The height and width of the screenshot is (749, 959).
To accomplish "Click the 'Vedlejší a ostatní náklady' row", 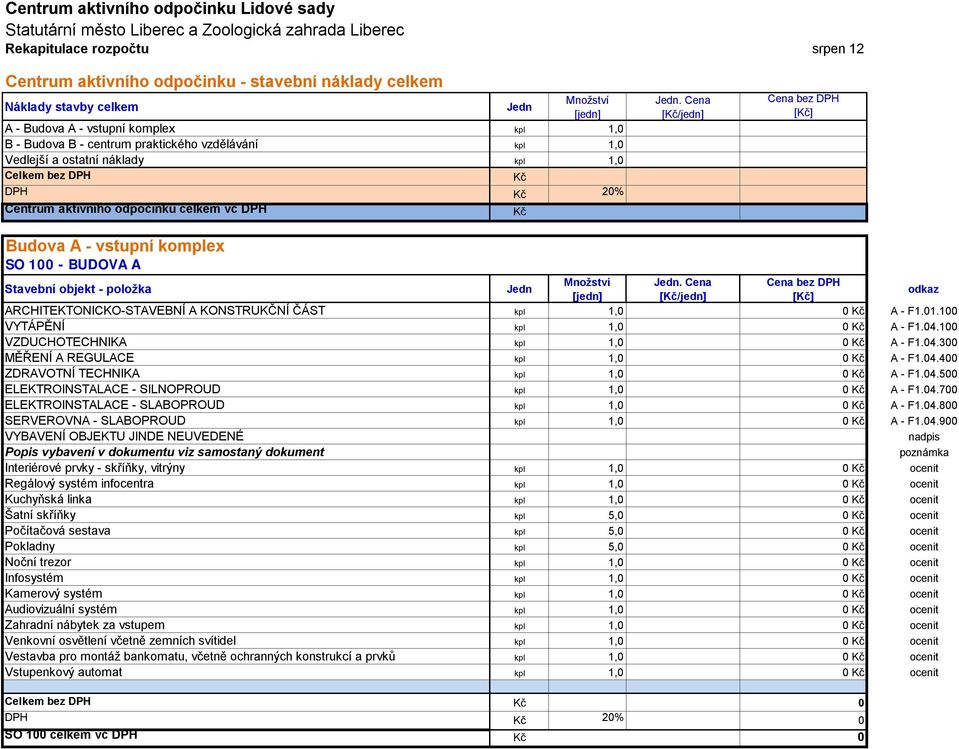I will point(434,160).
